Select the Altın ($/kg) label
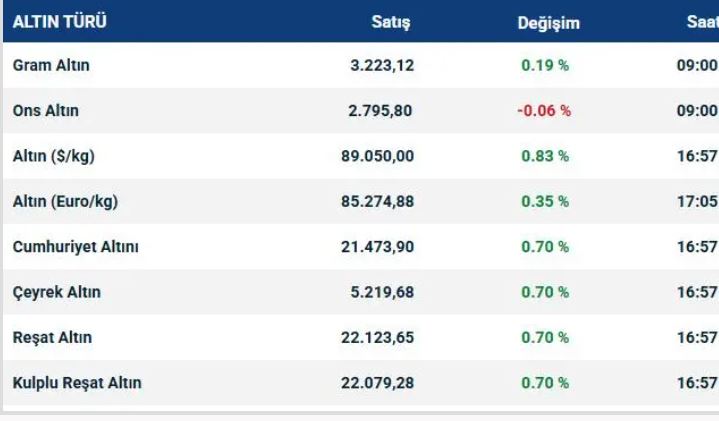 pyautogui.click(x=54, y=156)
